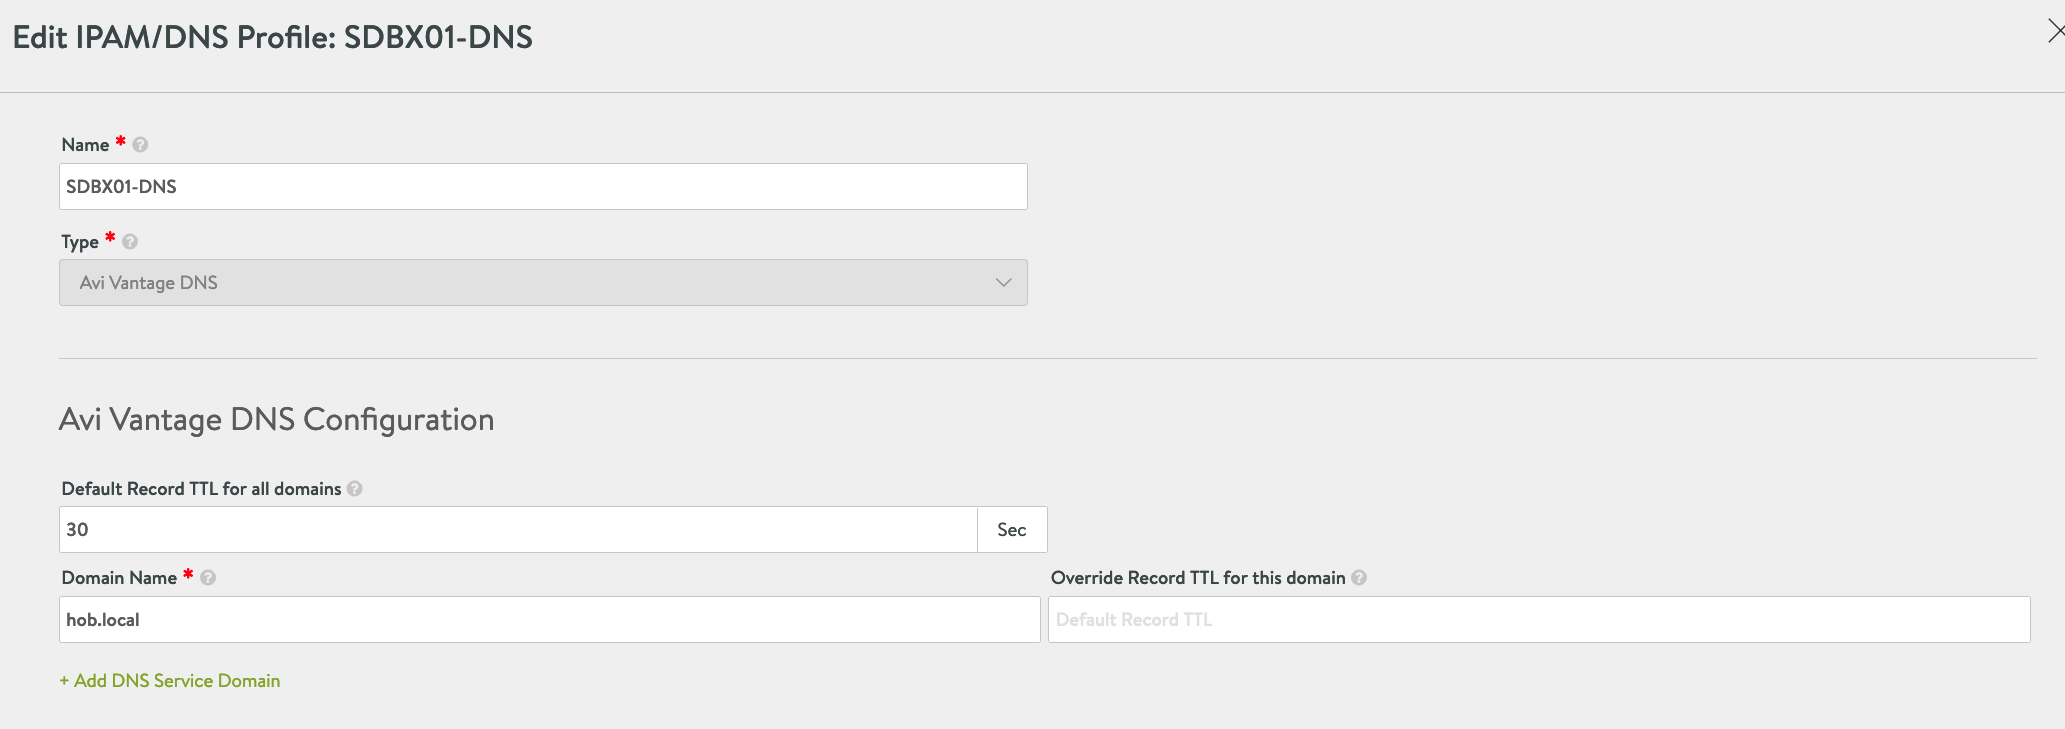Close the Edit IPAM/DNS Profile dialog

pos(2055,32)
